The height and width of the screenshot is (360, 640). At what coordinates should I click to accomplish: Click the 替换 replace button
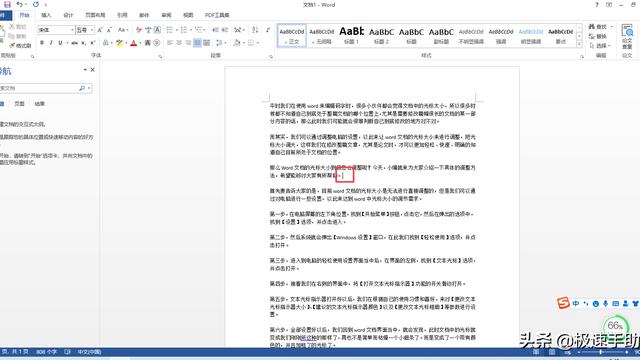pos(598,36)
